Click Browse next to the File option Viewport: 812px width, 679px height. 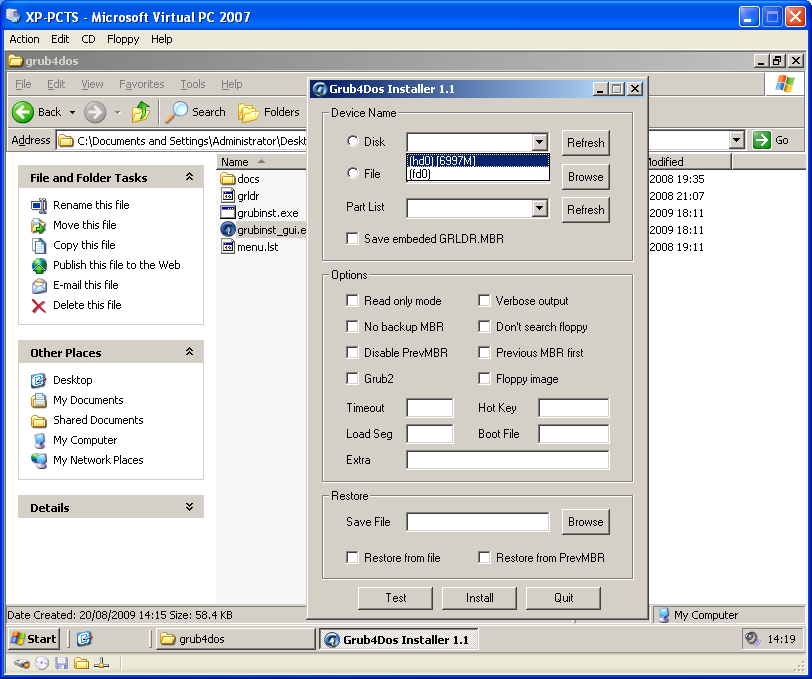click(x=586, y=177)
